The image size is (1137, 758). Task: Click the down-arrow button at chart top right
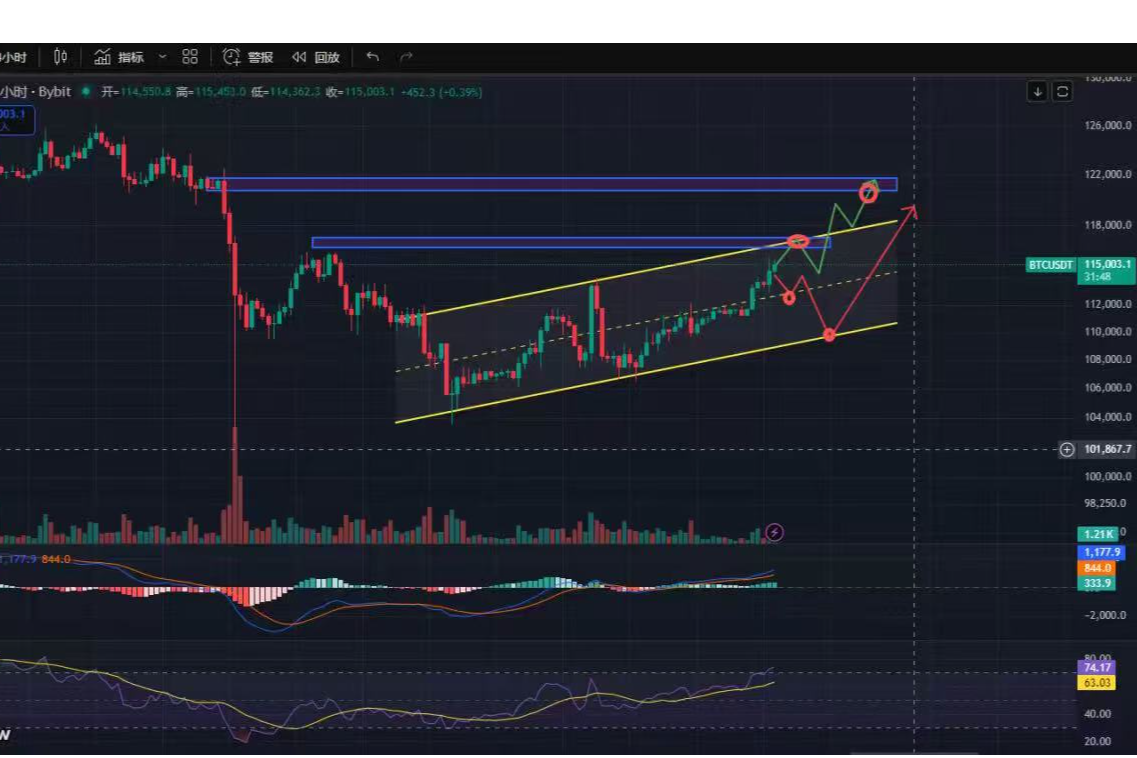(1038, 91)
